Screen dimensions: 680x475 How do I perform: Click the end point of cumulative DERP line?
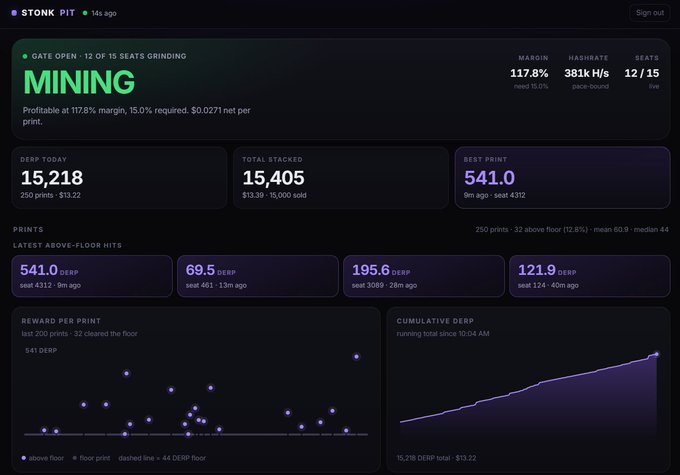pos(657,354)
